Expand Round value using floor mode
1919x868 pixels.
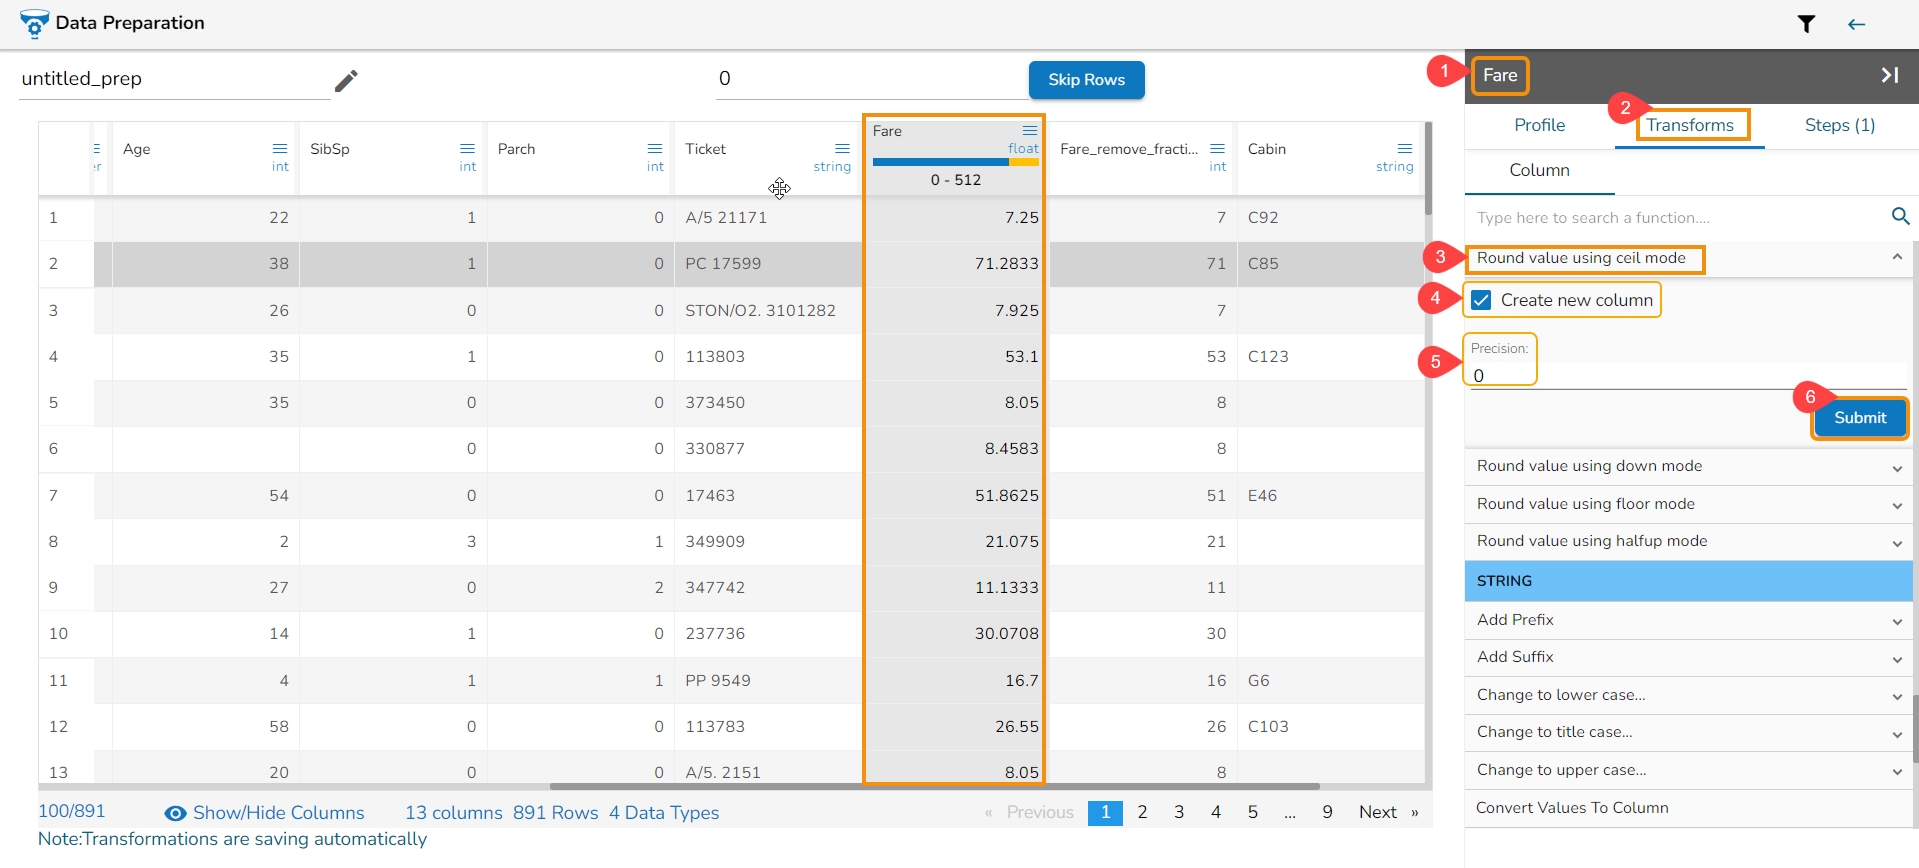[1896, 505]
